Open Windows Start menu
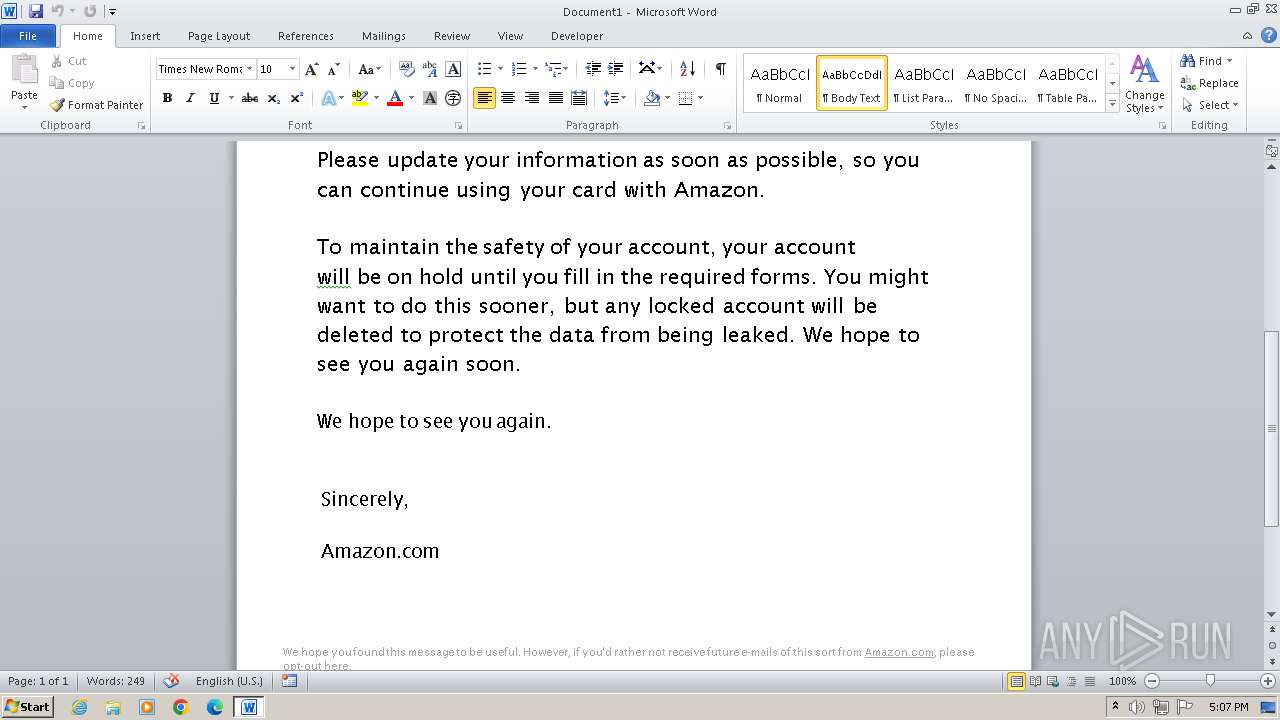The image size is (1280, 720). (27, 707)
